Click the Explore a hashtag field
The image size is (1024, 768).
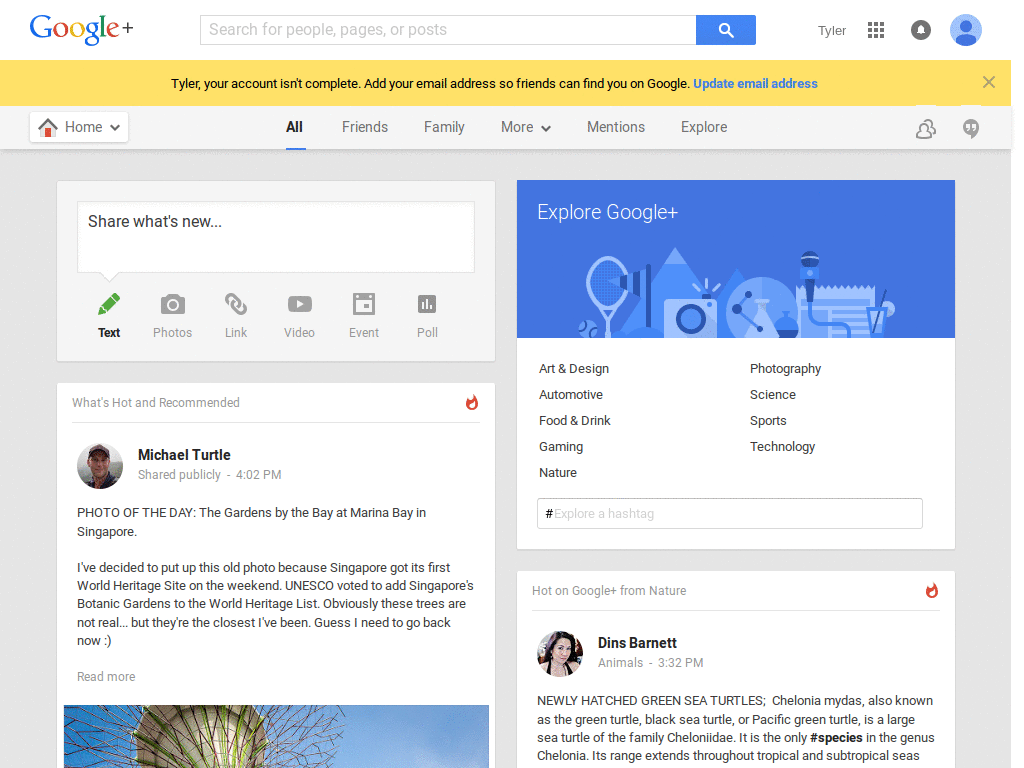pyautogui.click(x=729, y=513)
